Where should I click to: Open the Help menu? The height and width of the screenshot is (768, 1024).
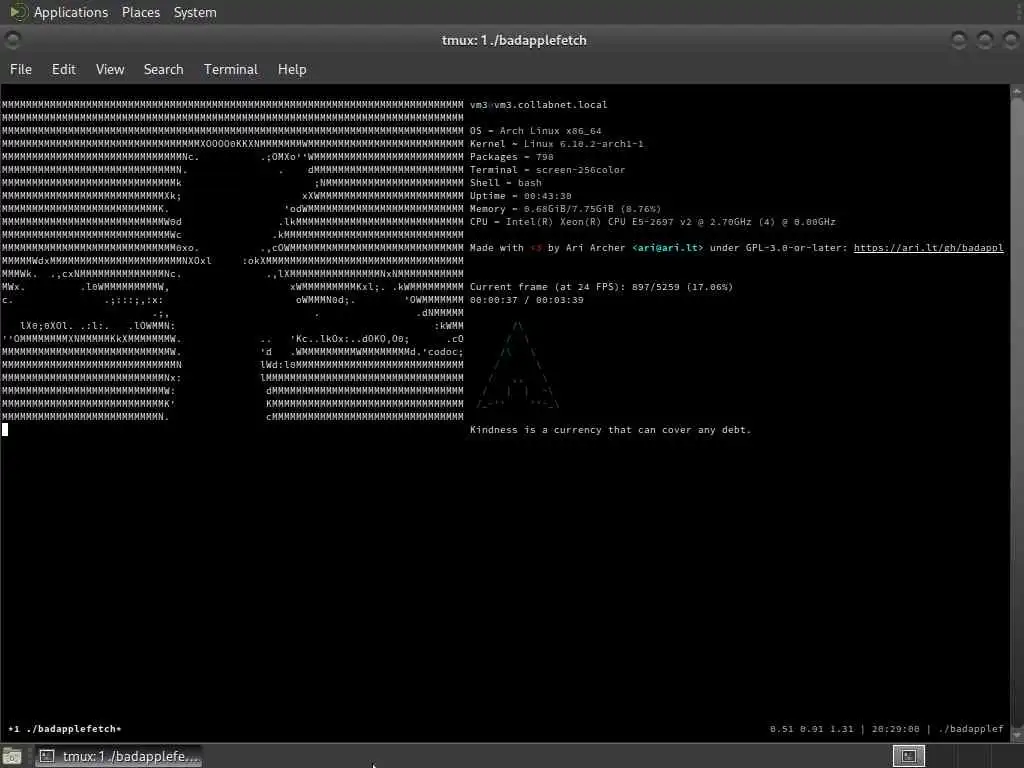(292, 69)
